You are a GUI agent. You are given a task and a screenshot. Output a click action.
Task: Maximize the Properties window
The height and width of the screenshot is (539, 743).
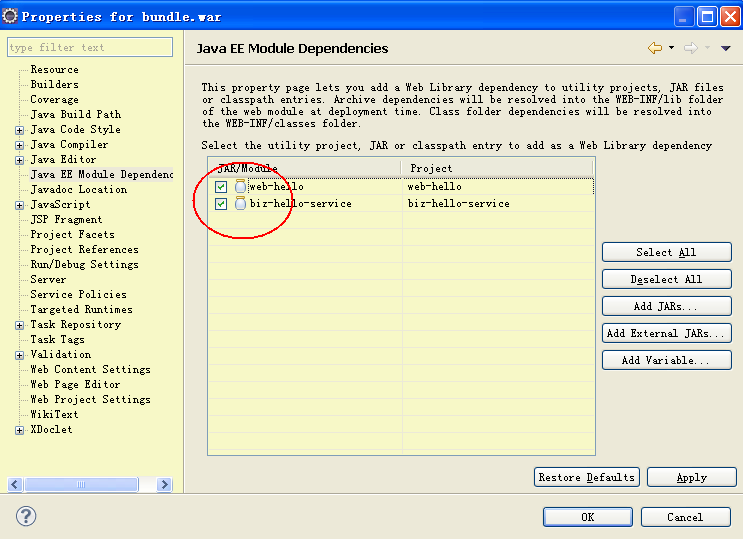[x=707, y=17]
